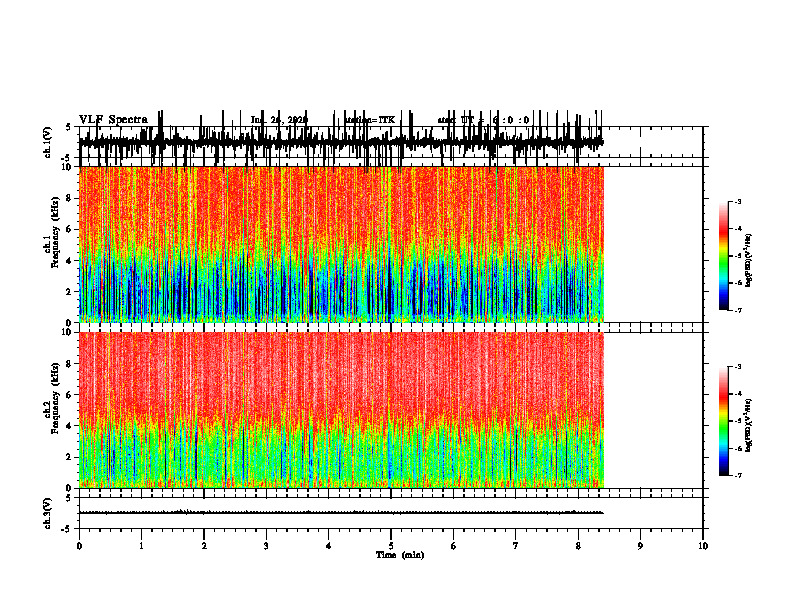Click the ch.3 flat waveform trace

341,513
